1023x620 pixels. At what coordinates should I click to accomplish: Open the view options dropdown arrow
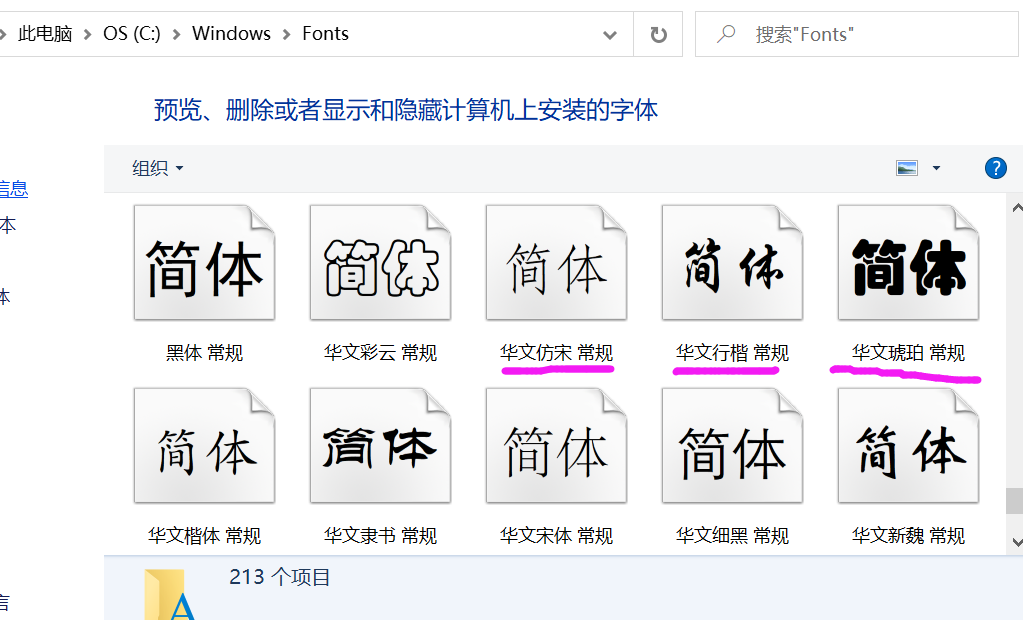point(936,168)
